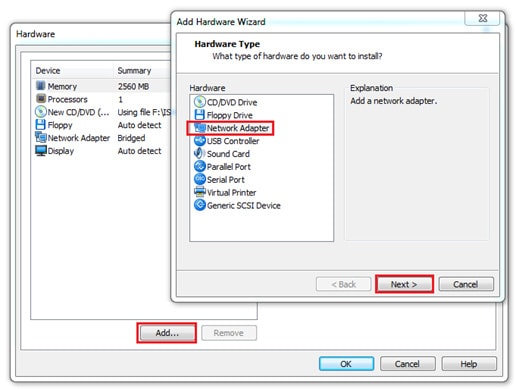
Task: Select the Memory device row
Action: pos(102,86)
